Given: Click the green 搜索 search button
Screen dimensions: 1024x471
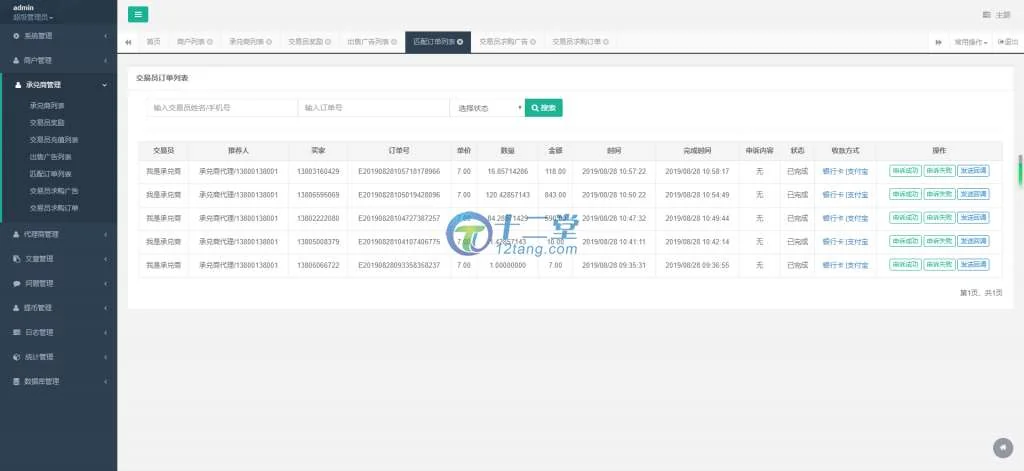Looking at the screenshot, I should tap(543, 108).
